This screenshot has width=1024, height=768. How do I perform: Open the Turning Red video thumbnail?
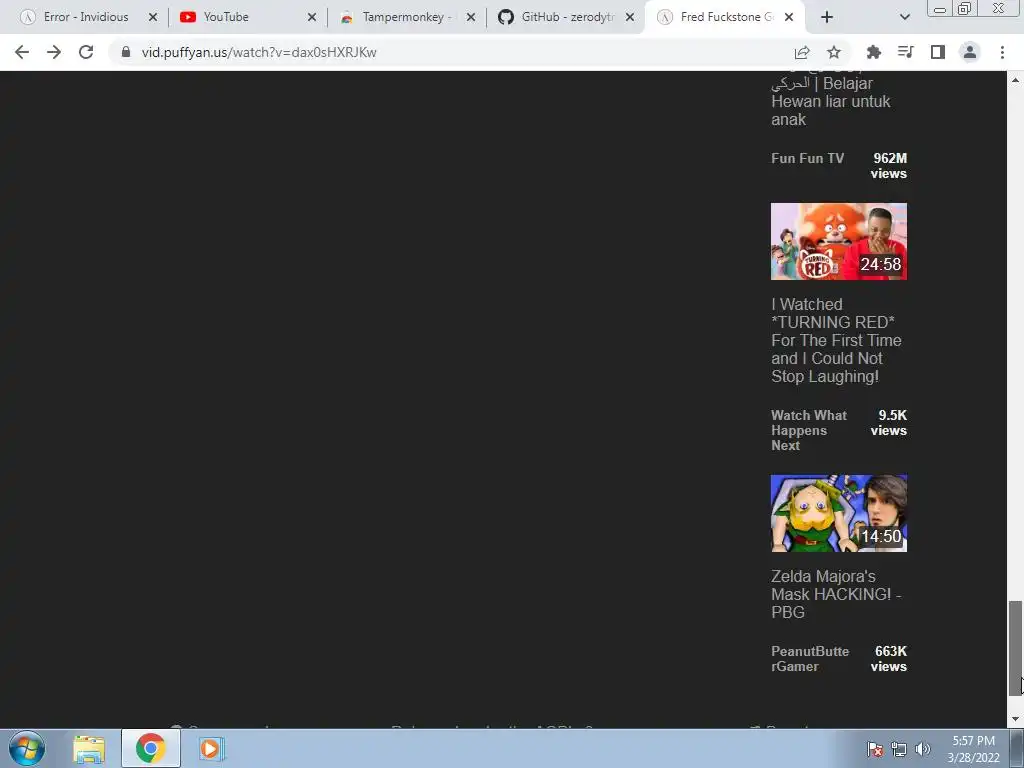coord(839,242)
